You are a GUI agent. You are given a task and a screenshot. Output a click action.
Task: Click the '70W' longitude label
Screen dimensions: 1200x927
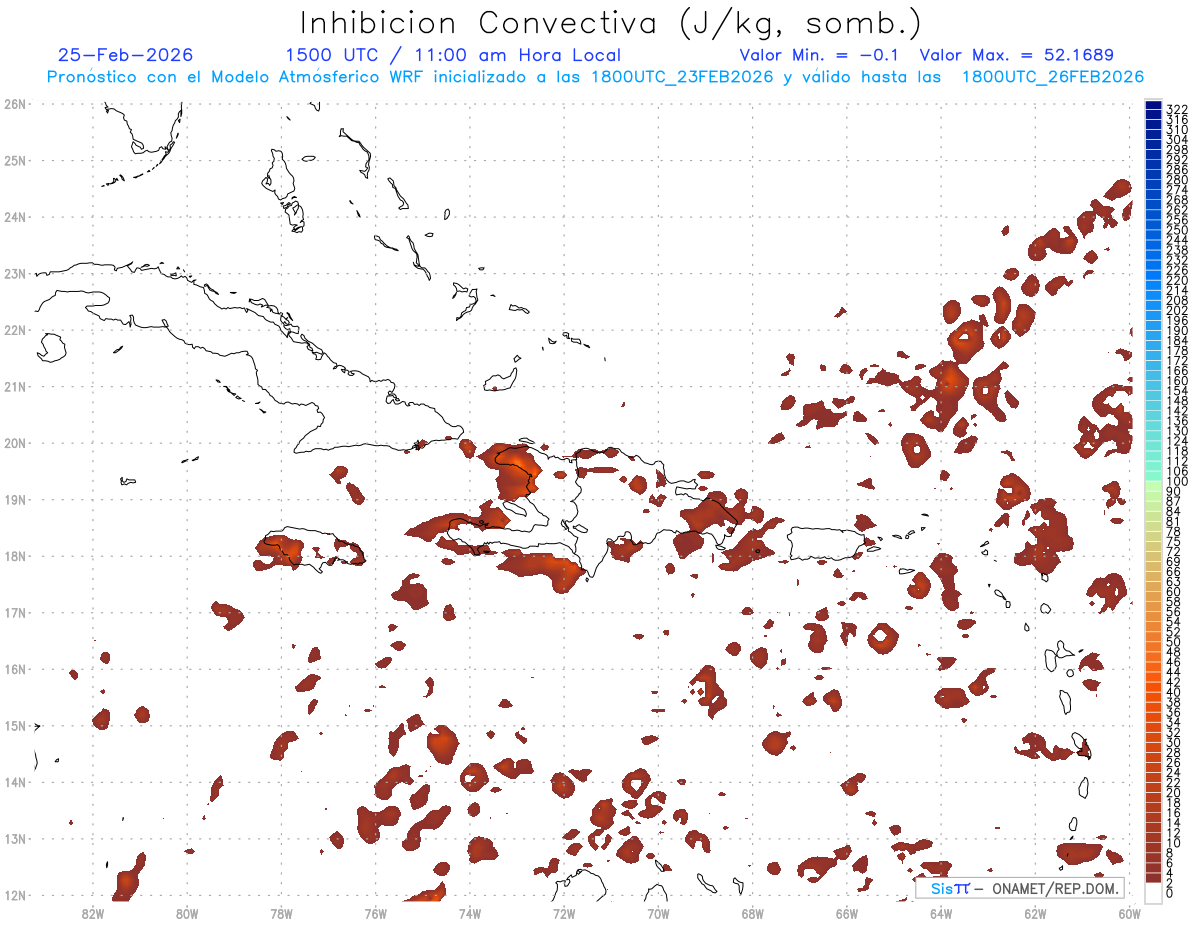(658, 913)
